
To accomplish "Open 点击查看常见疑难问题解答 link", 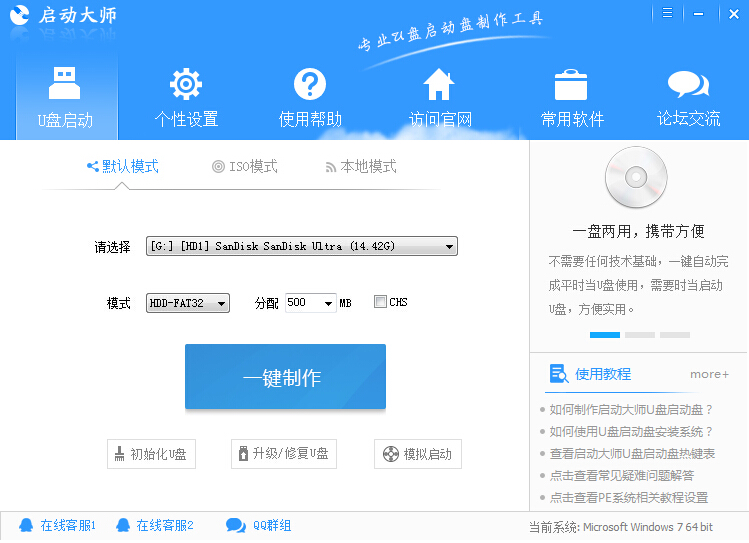I will (621, 476).
